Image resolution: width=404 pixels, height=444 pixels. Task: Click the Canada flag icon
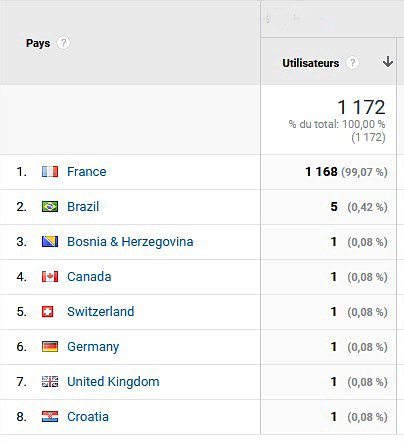click(50, 277)
